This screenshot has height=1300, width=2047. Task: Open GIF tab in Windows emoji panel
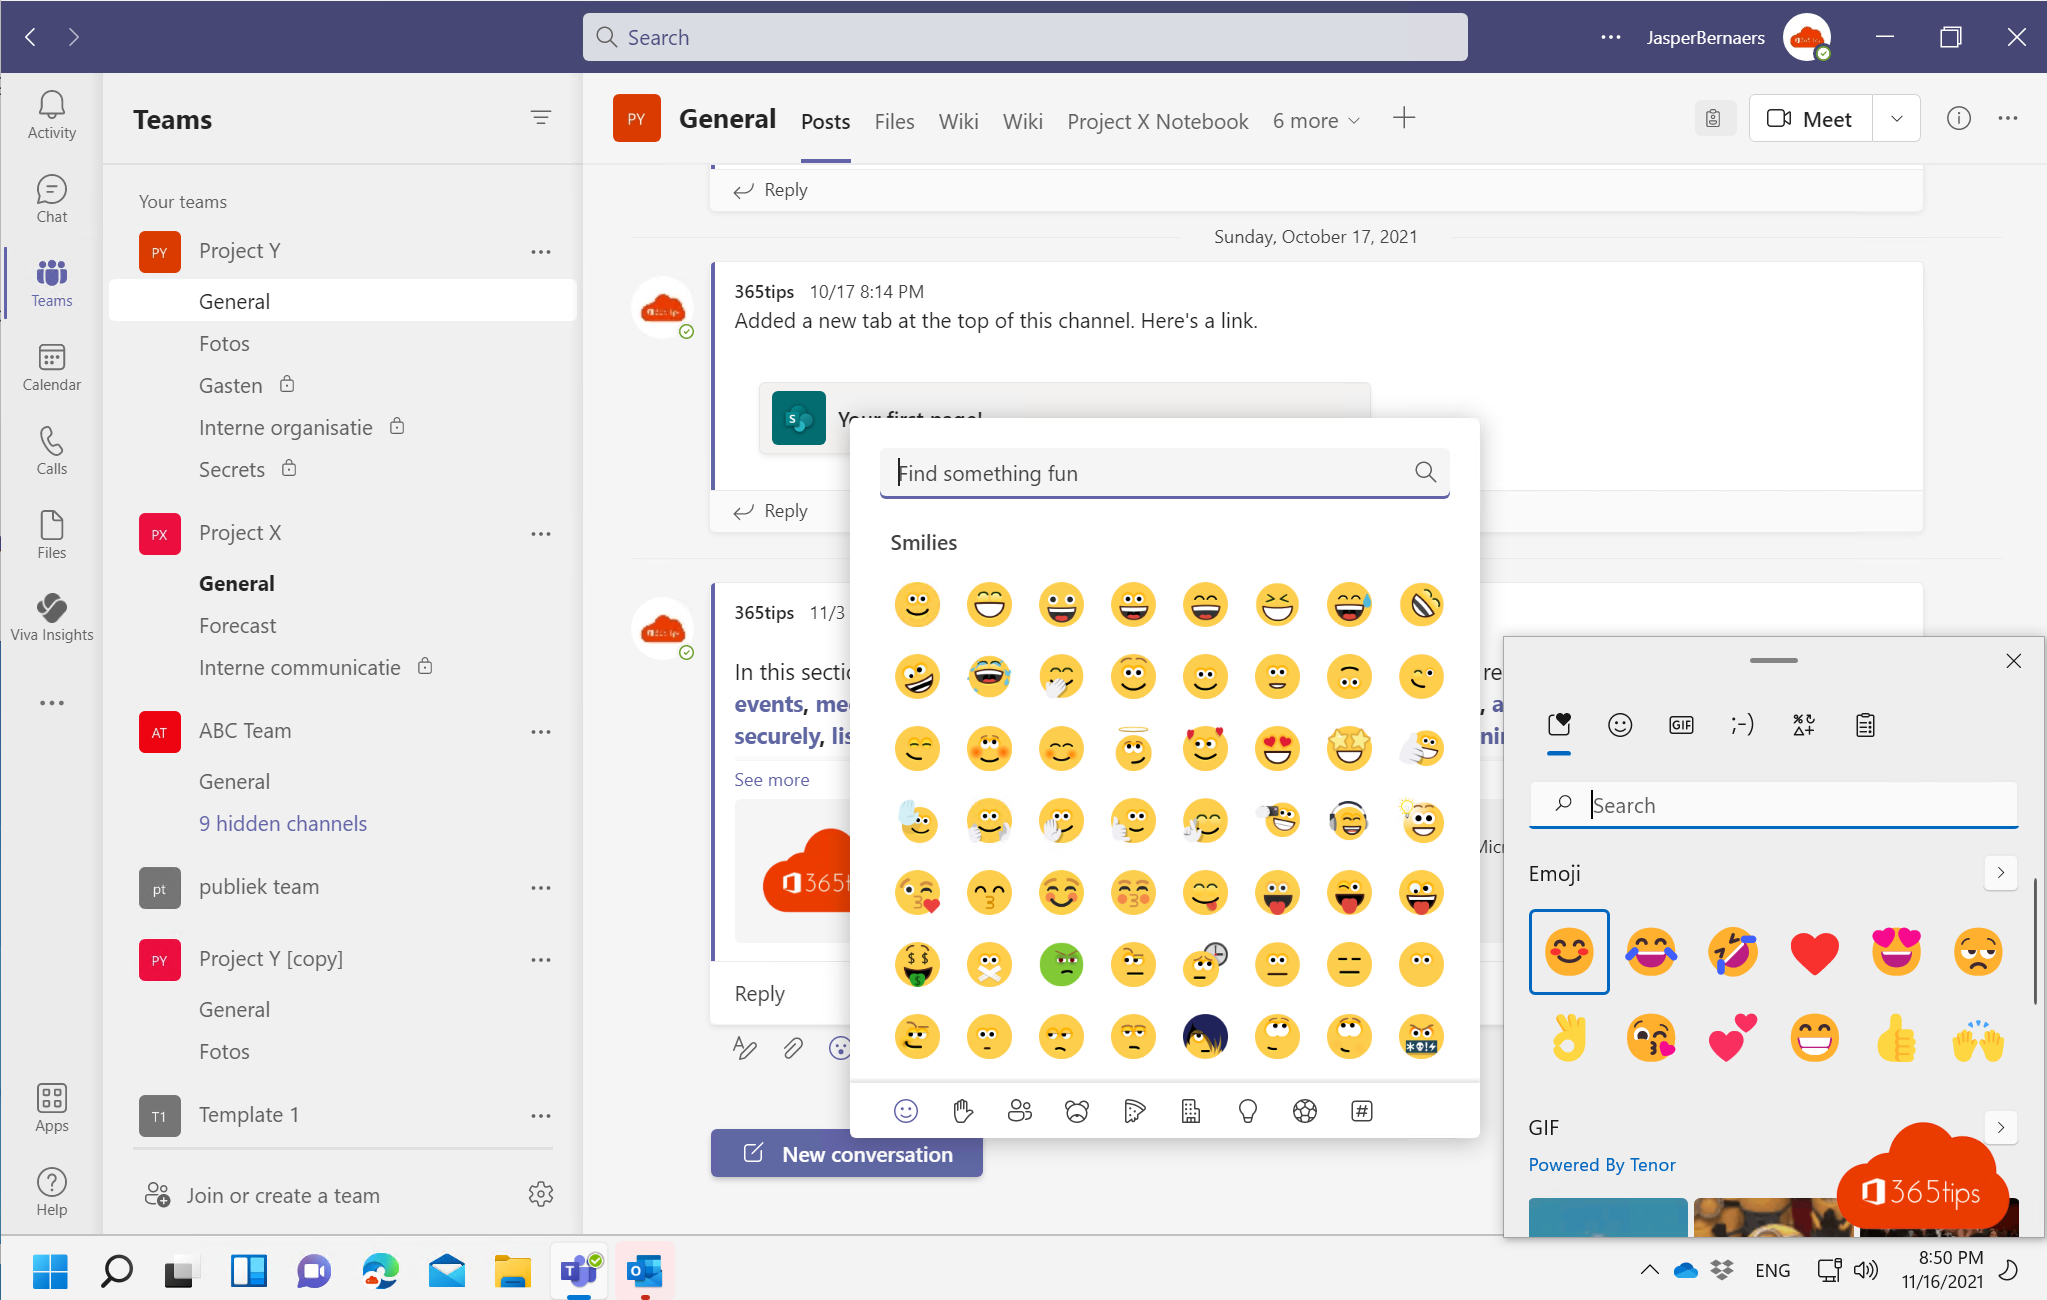click(x=1681, y=725)
